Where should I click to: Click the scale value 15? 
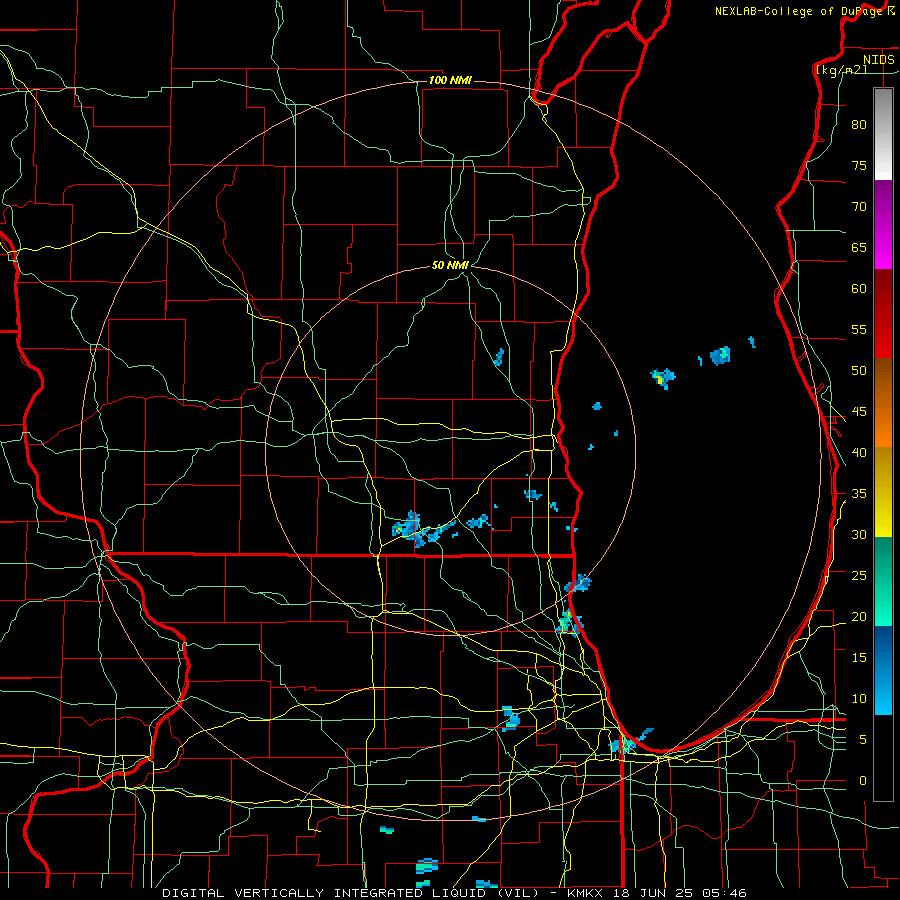tap(859, 658)
